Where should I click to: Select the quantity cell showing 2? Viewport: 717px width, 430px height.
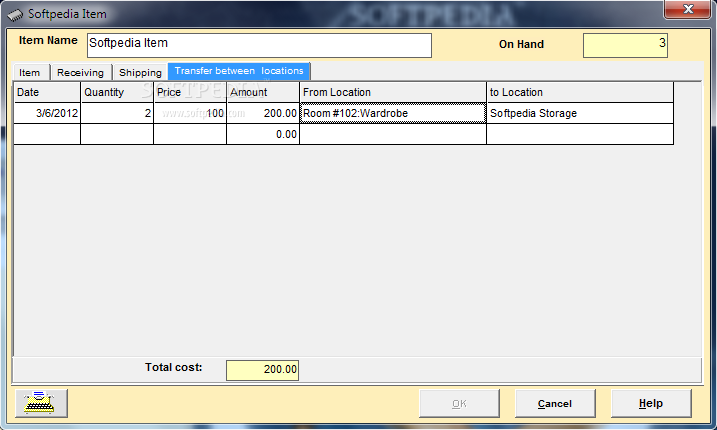coord(117,113)
